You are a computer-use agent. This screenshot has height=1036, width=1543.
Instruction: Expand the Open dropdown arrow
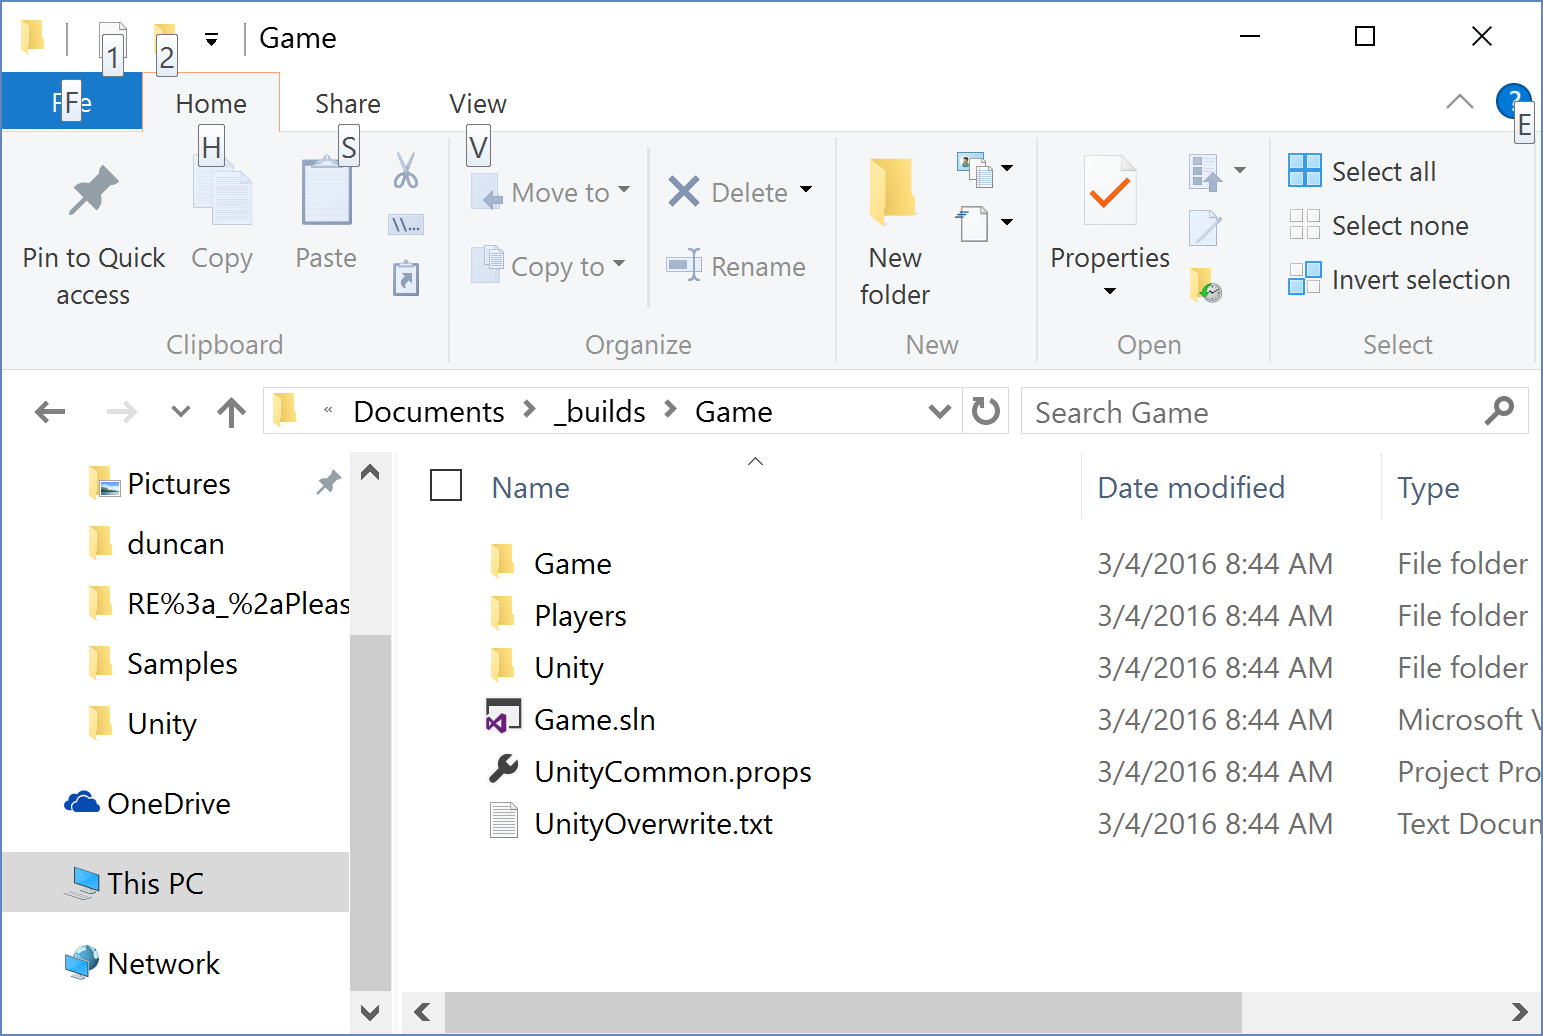tap(1240, 170)
